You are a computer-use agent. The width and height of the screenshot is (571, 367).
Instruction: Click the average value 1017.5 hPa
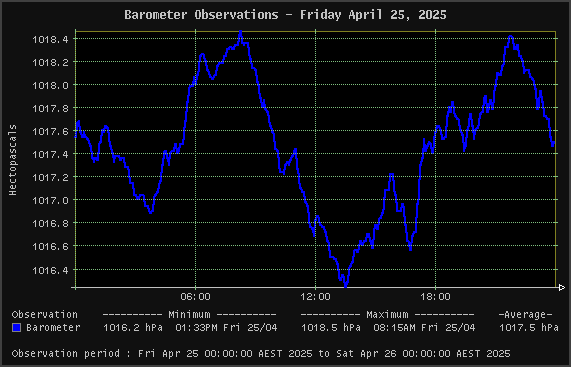point(529,328)
